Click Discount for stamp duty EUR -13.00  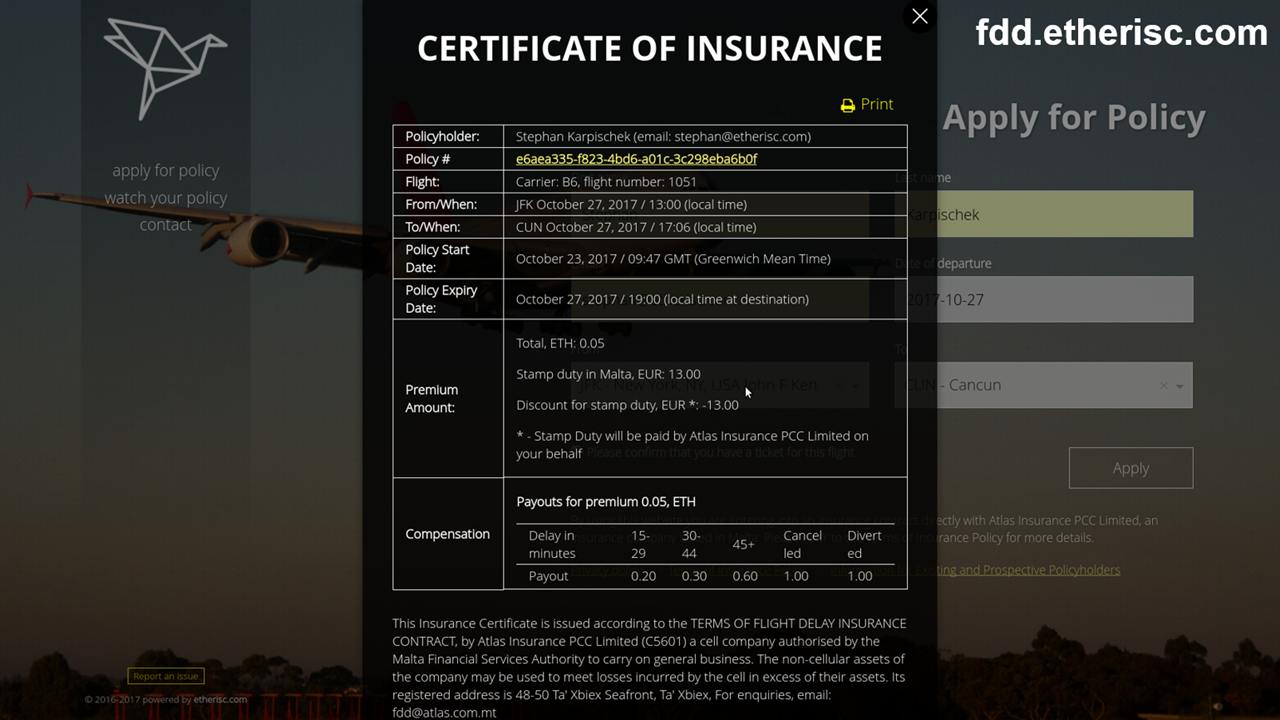point(627,405)
